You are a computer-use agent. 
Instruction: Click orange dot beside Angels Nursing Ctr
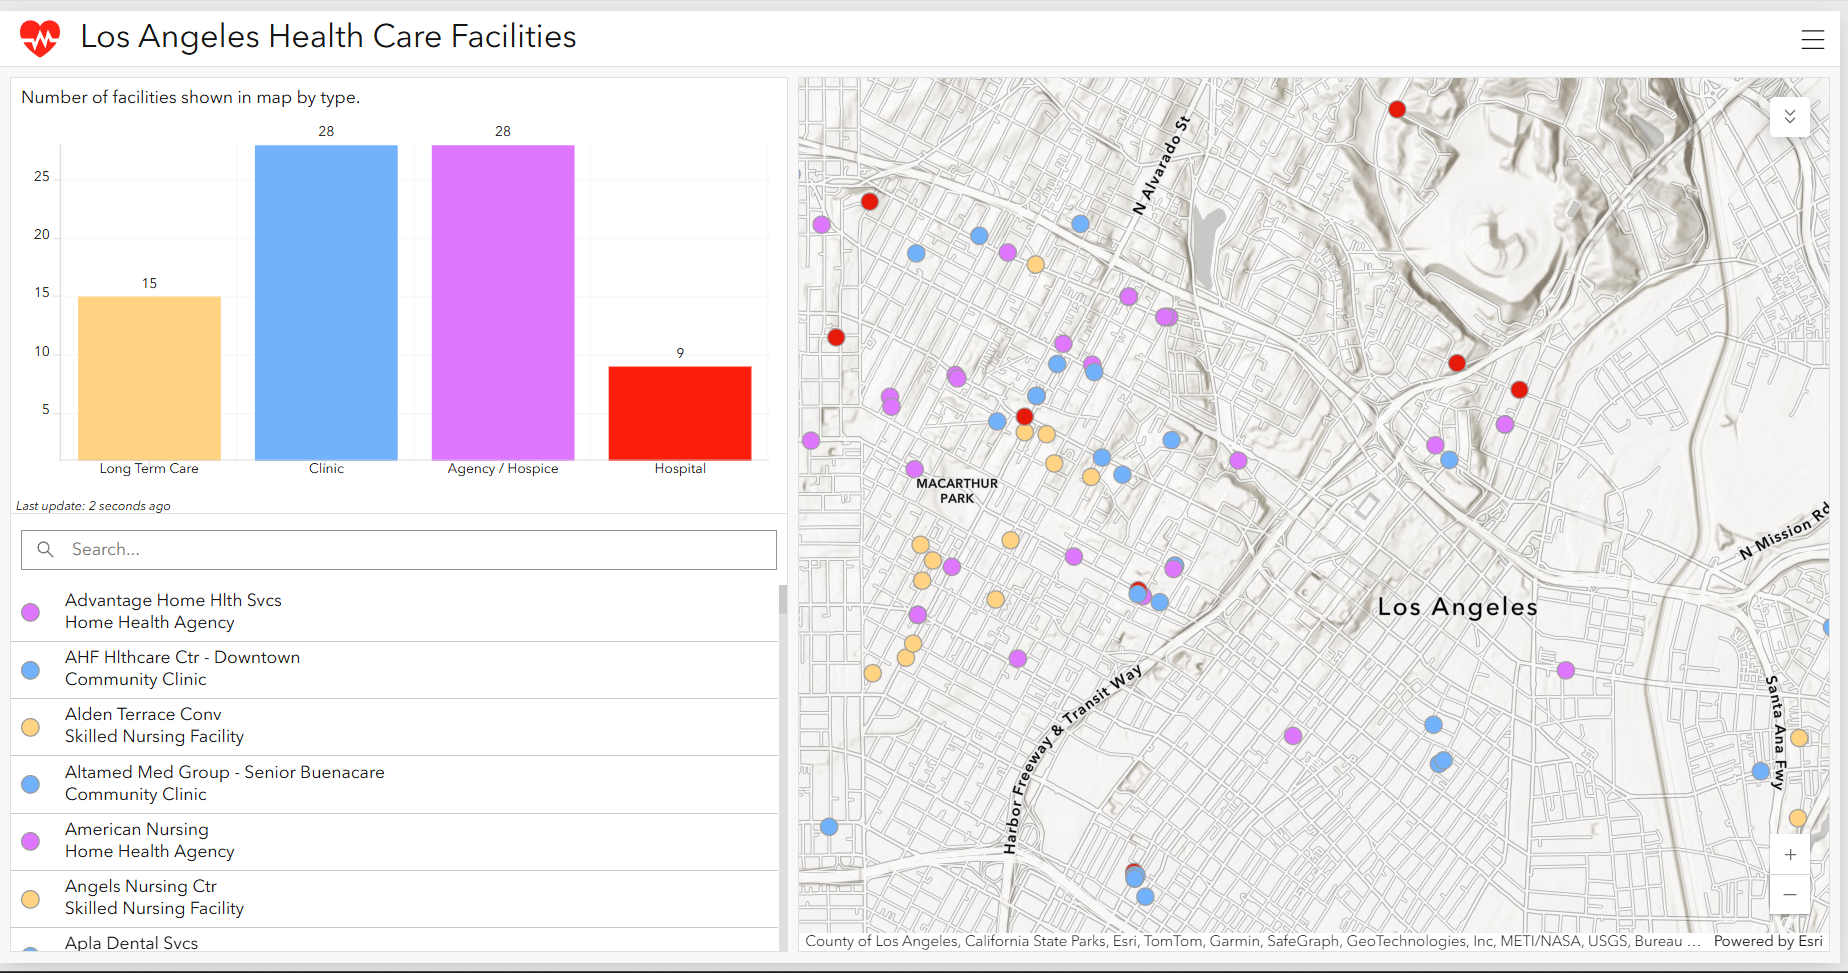pyautogui.click(x=31, y=899)
